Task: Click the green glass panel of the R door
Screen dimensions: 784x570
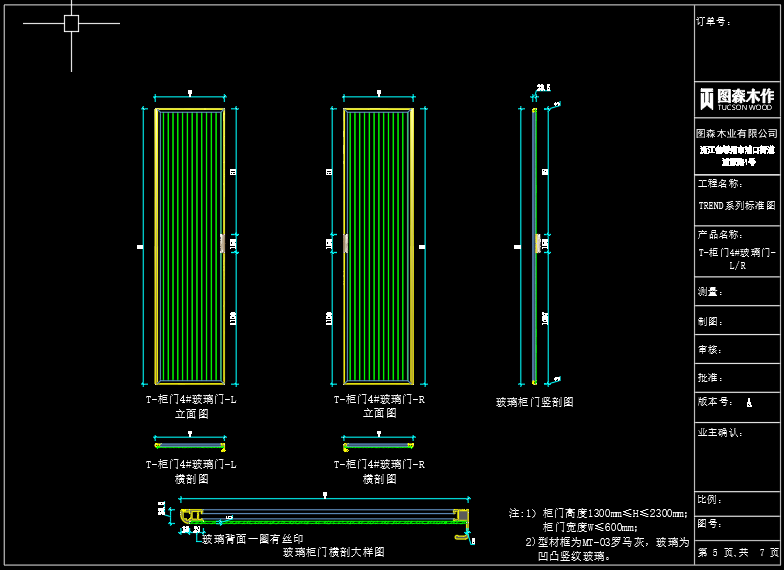Action: pyautogui.click(x=378, y=245)
